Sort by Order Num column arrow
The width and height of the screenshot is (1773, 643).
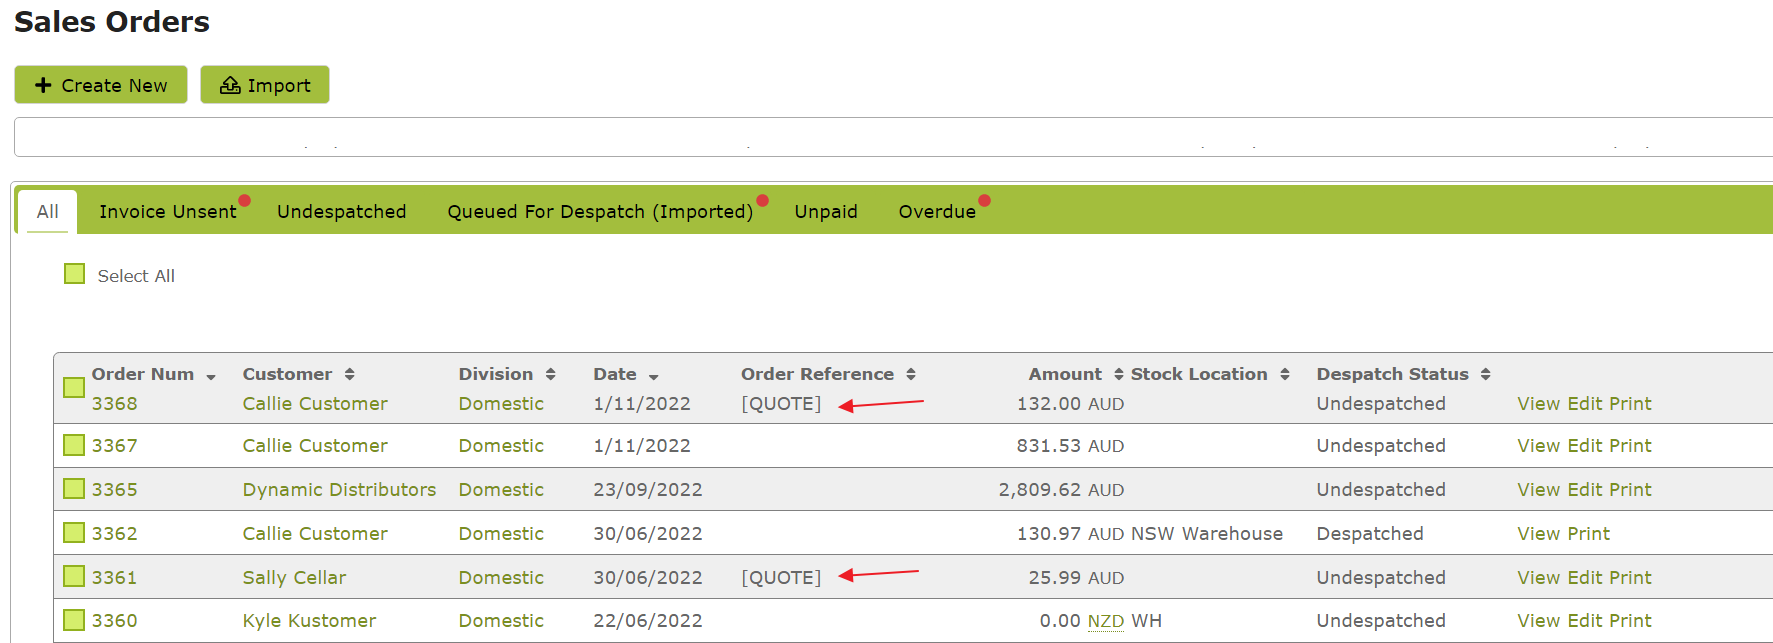coord(211,376)
